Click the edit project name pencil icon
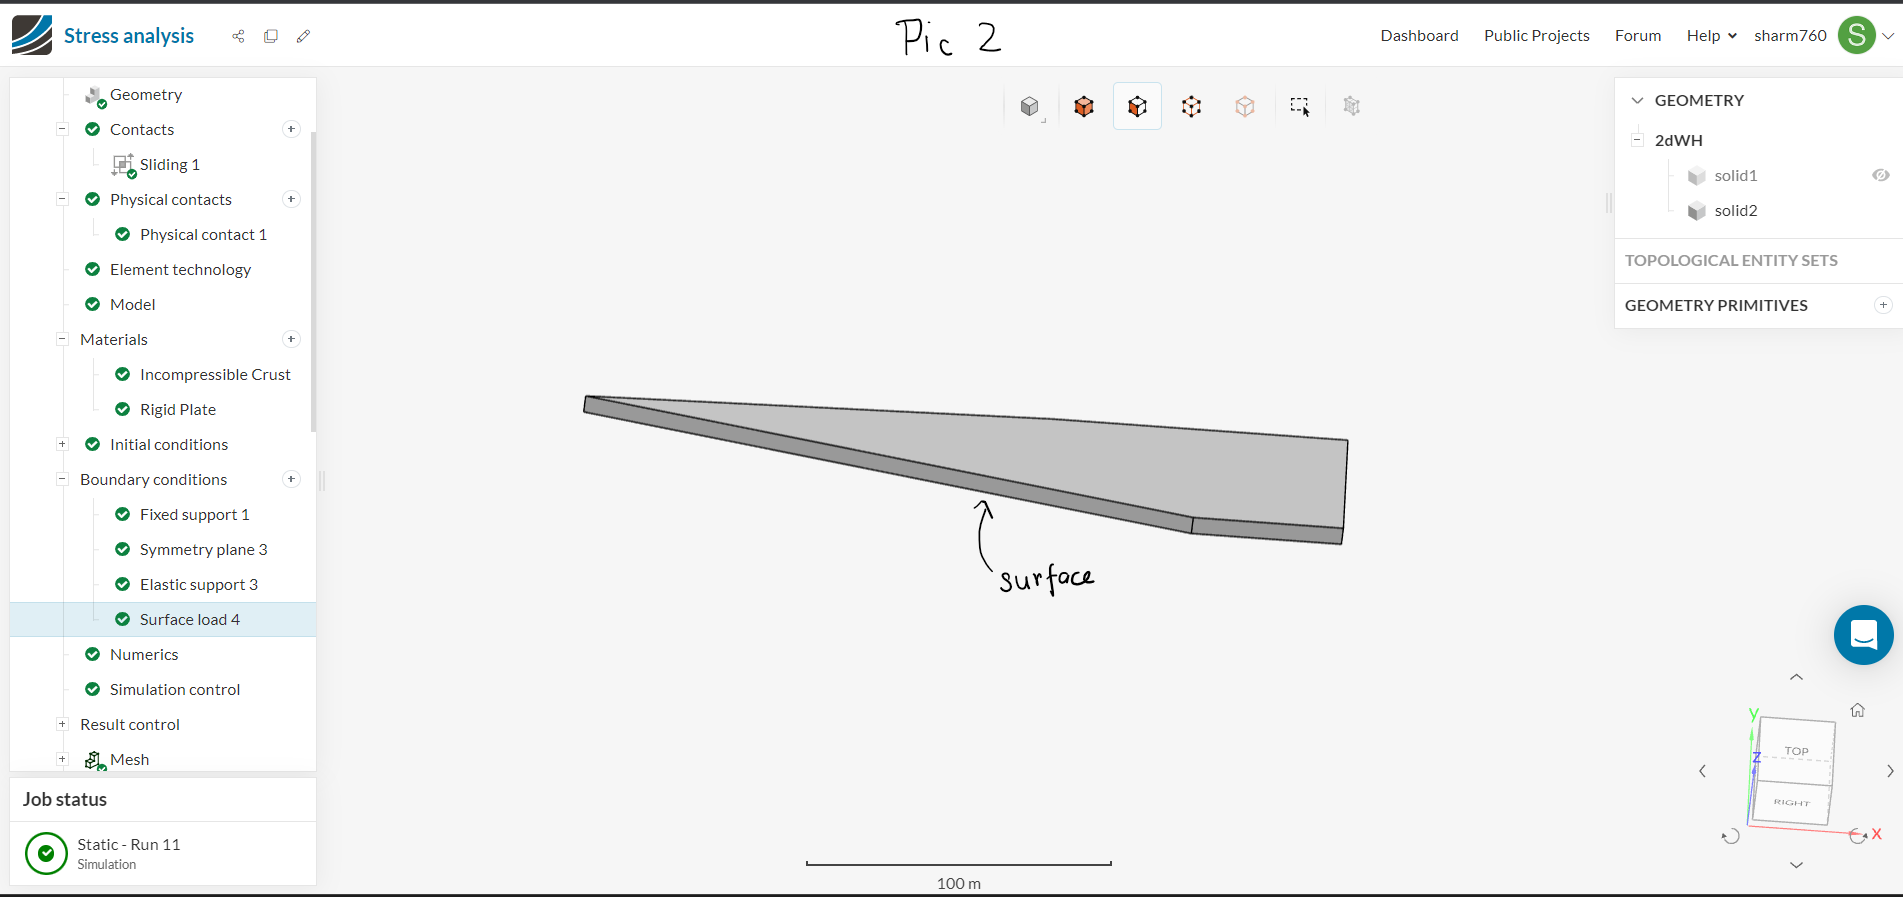This screenshot has width=1903, height=897. point(304,36)
